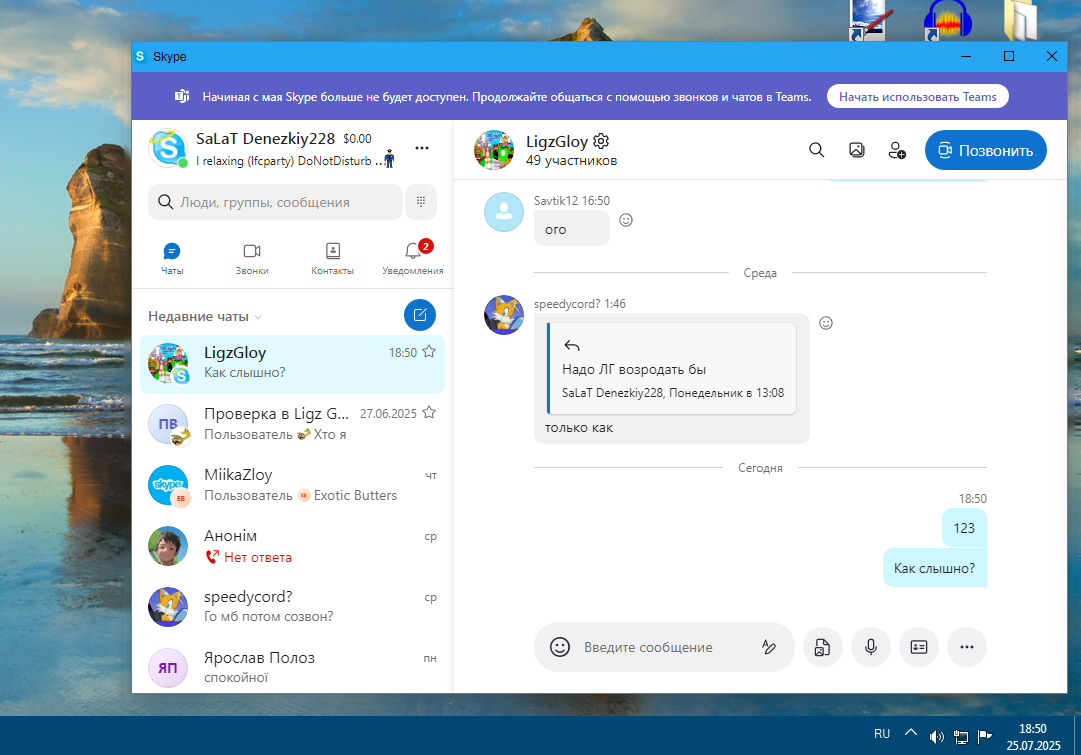Open the Уведомления tab
Image resolution: width=1081 pixels, height=755 pixels.
[x=412, y=258]
